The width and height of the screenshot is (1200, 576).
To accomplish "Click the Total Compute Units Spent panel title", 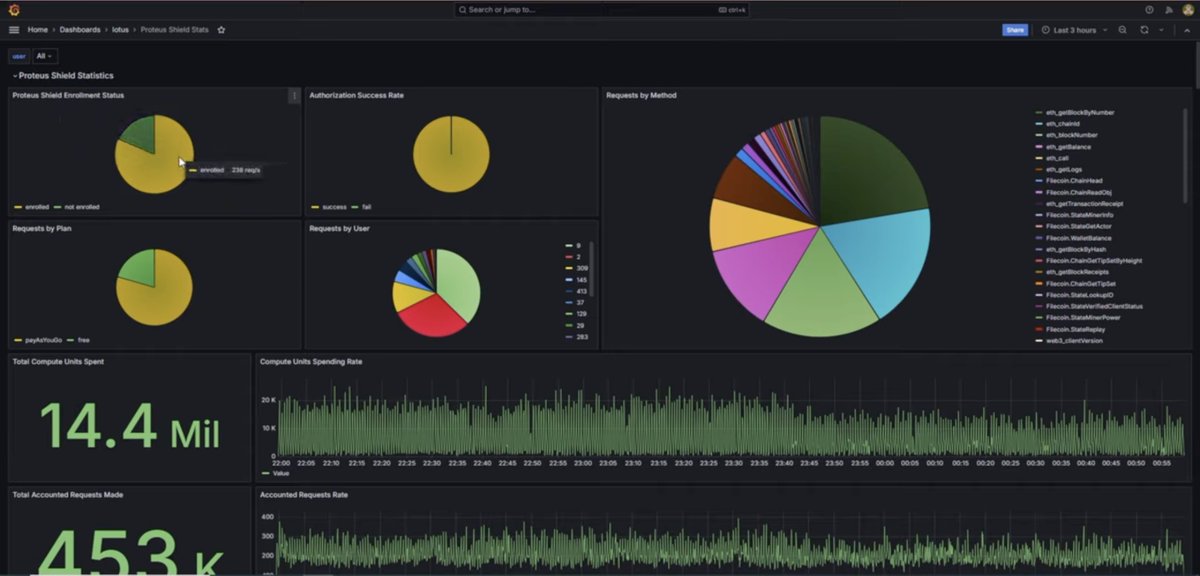I will coord(58,361).
